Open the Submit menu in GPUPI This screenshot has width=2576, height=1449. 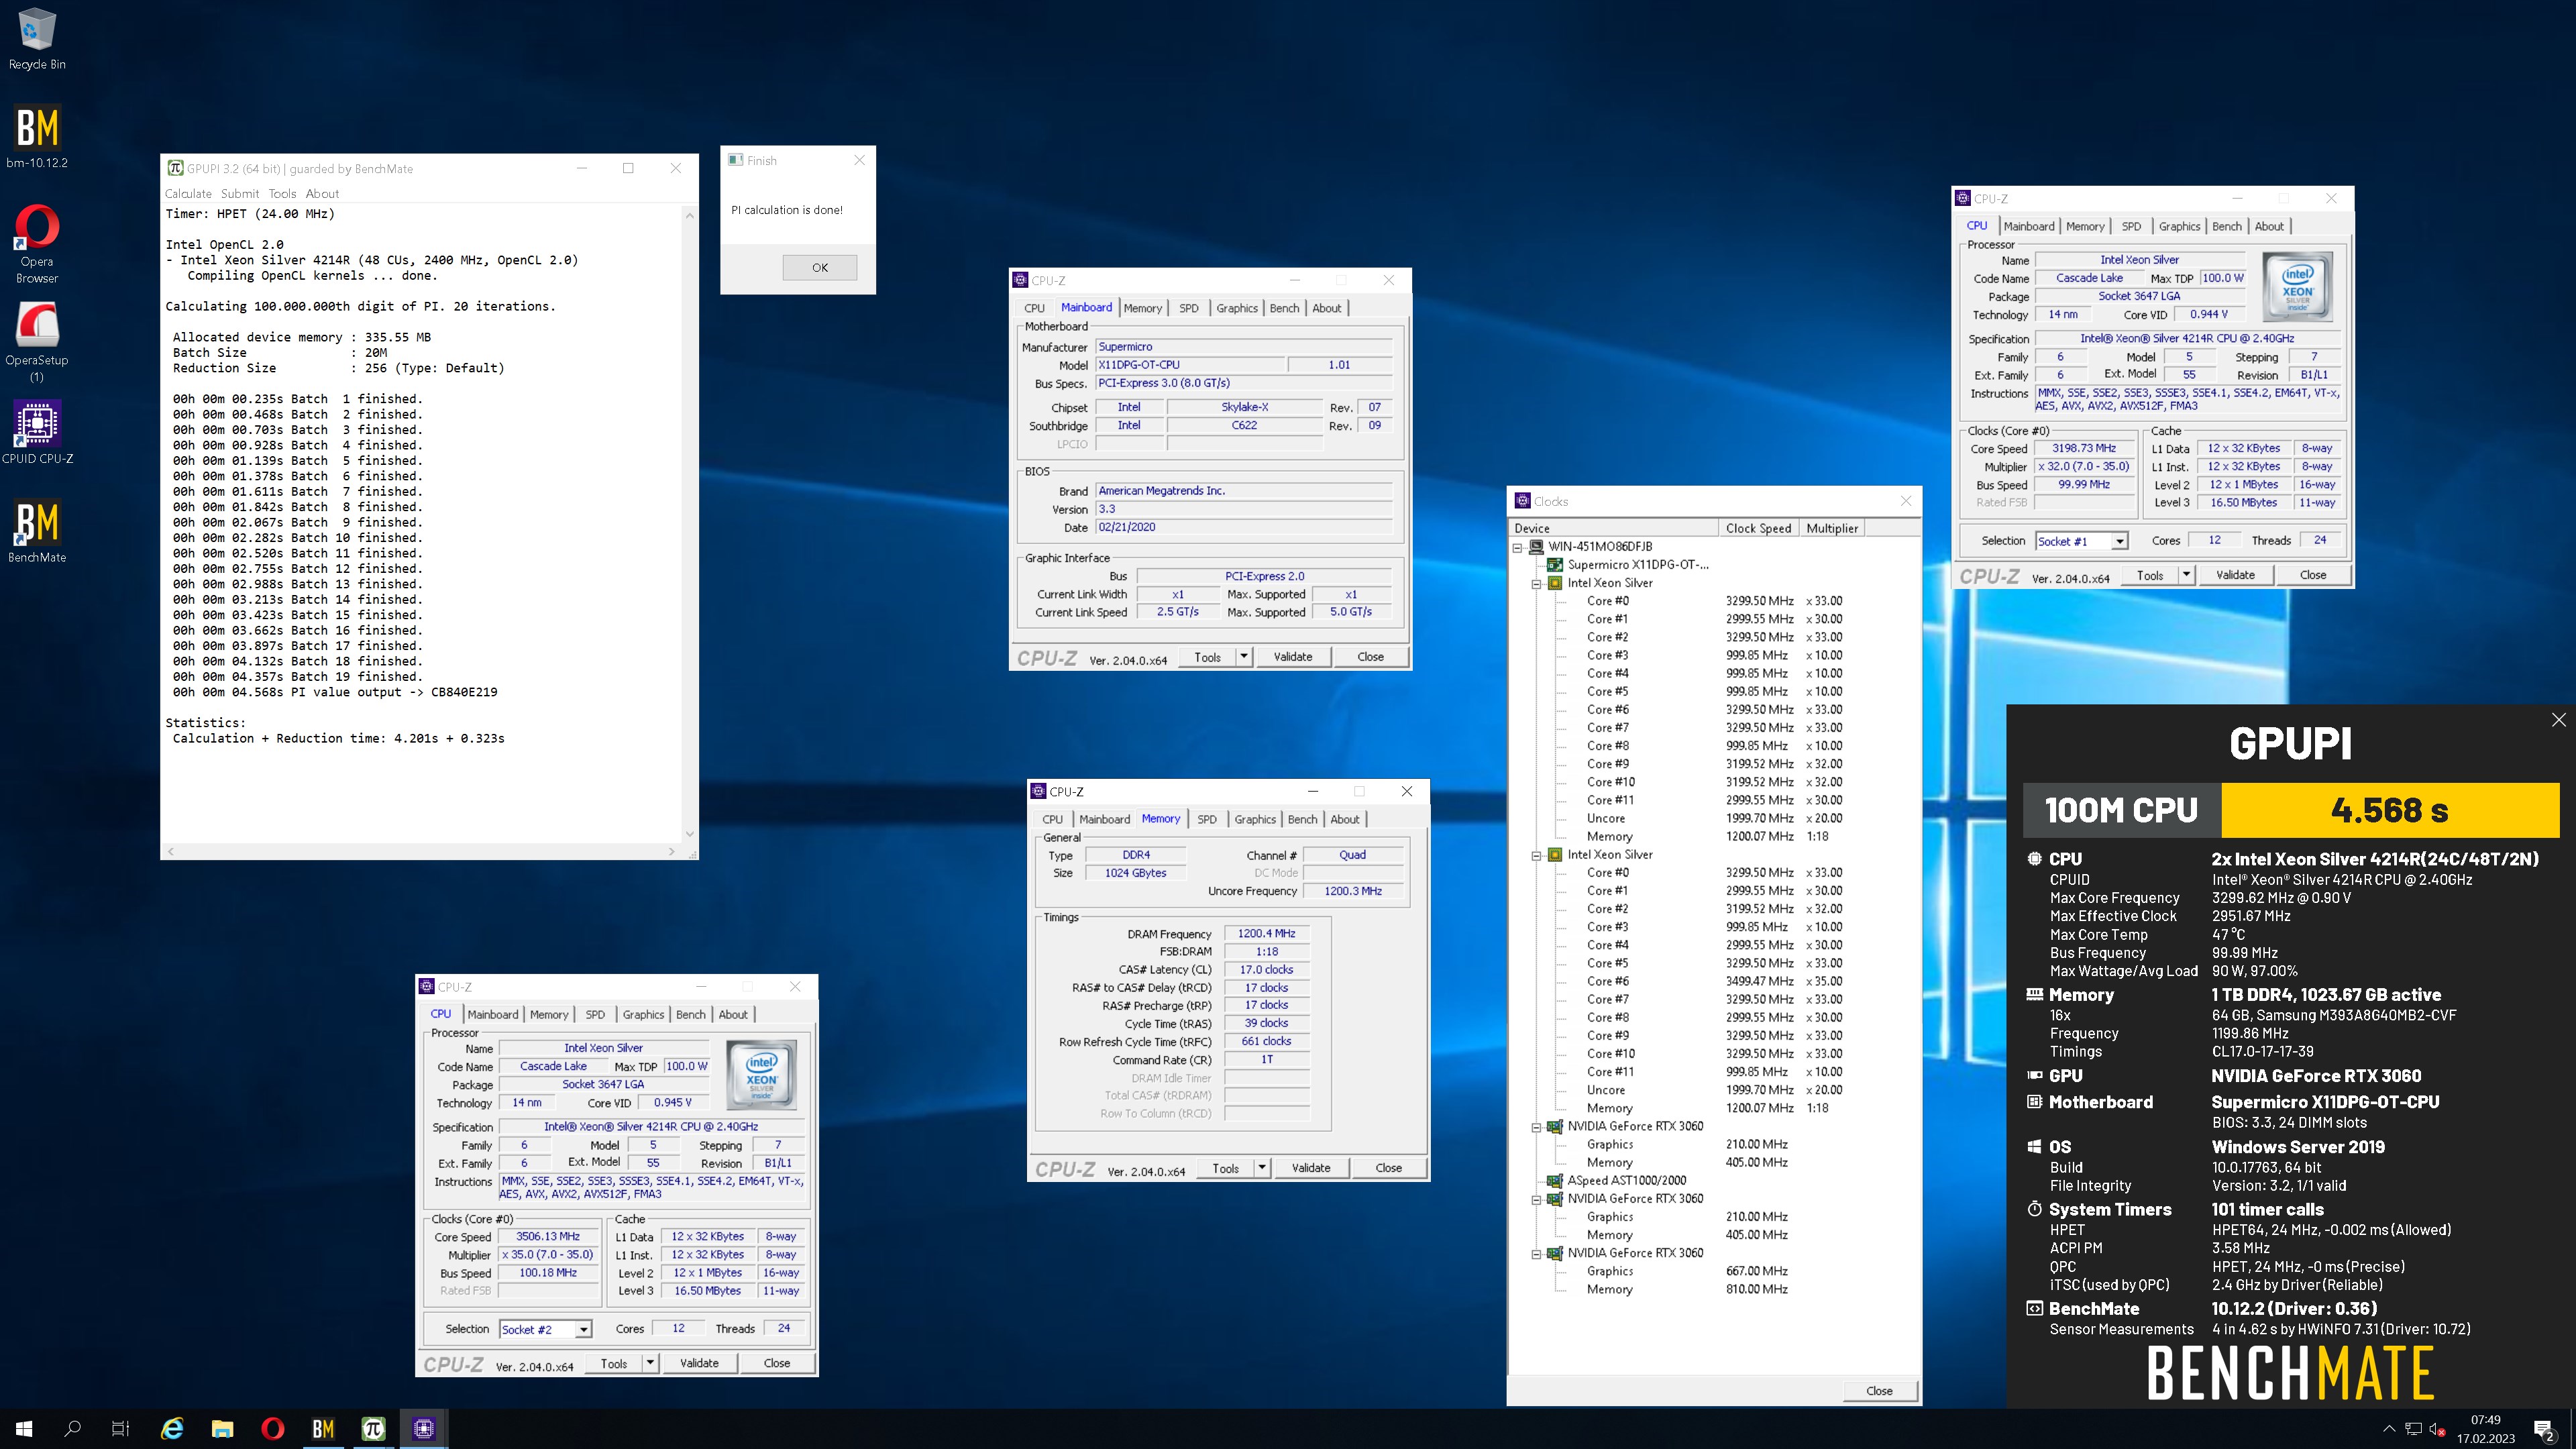tap(240, 194)
